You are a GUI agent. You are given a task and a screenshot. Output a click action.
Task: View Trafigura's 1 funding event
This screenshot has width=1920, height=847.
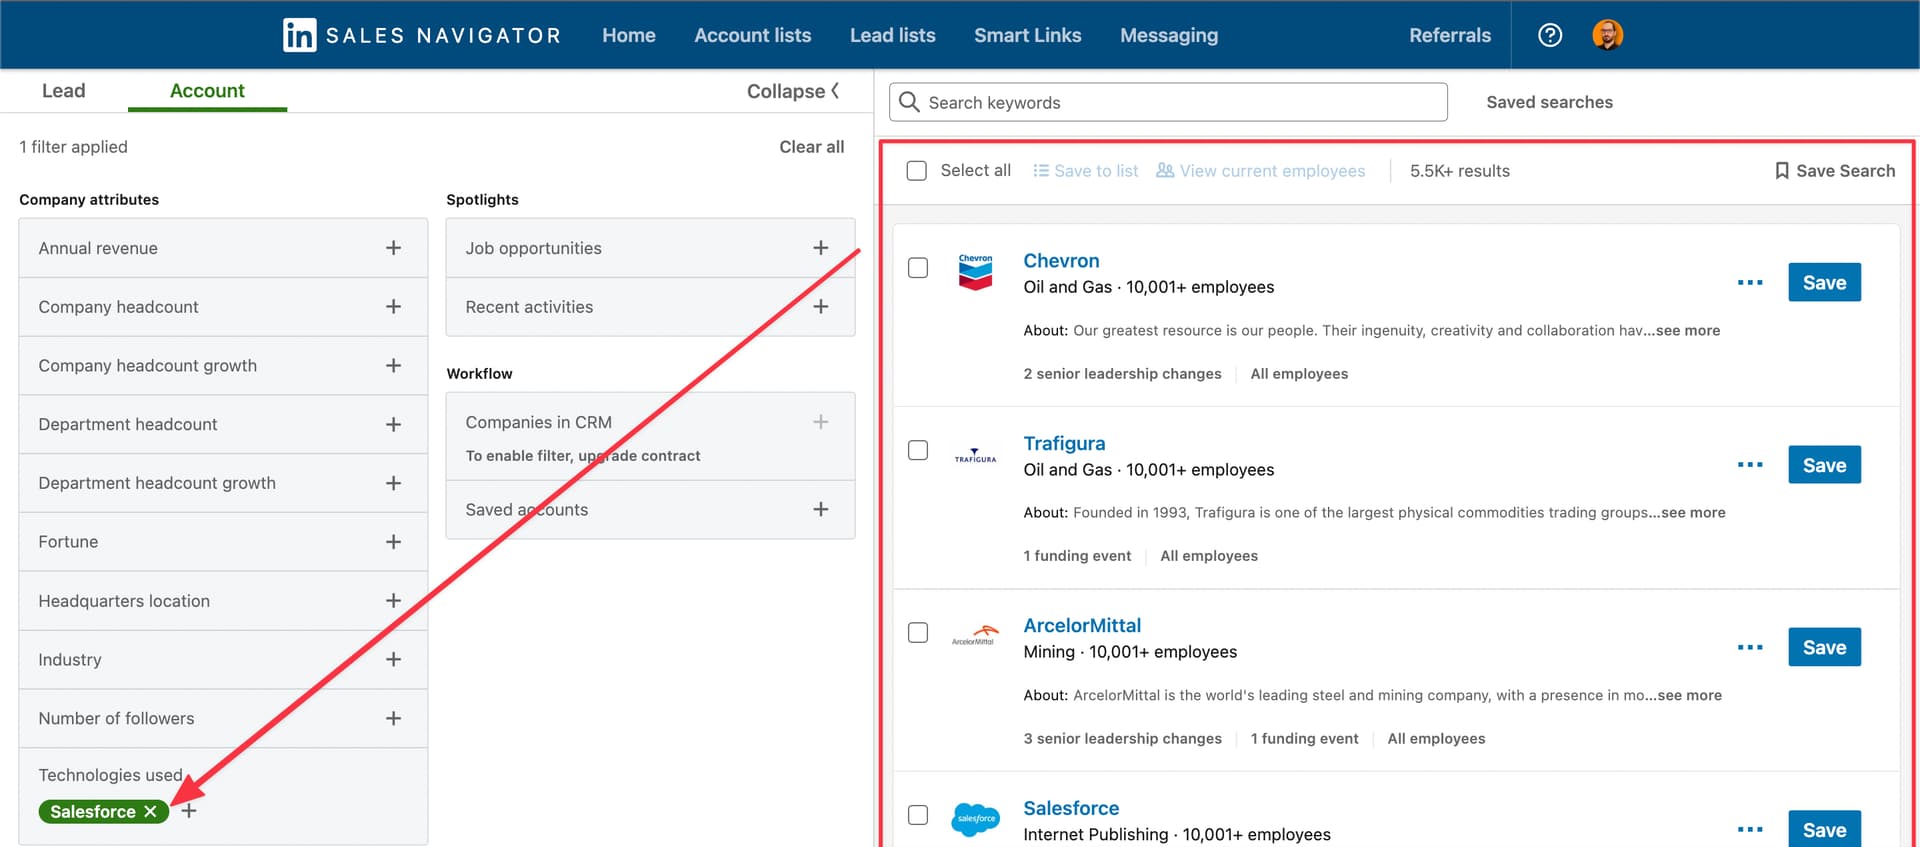[x=1077, y=556]
